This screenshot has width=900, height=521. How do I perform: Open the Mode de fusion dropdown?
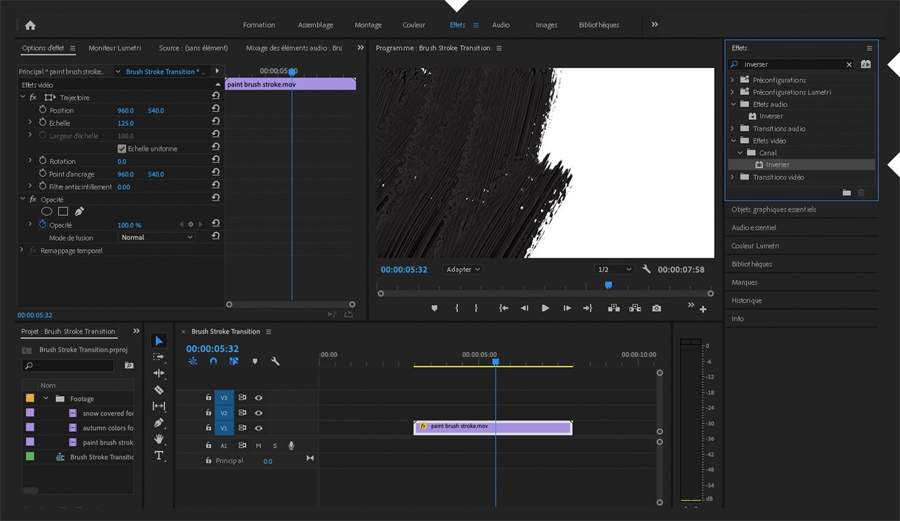[x=157, y=238]
